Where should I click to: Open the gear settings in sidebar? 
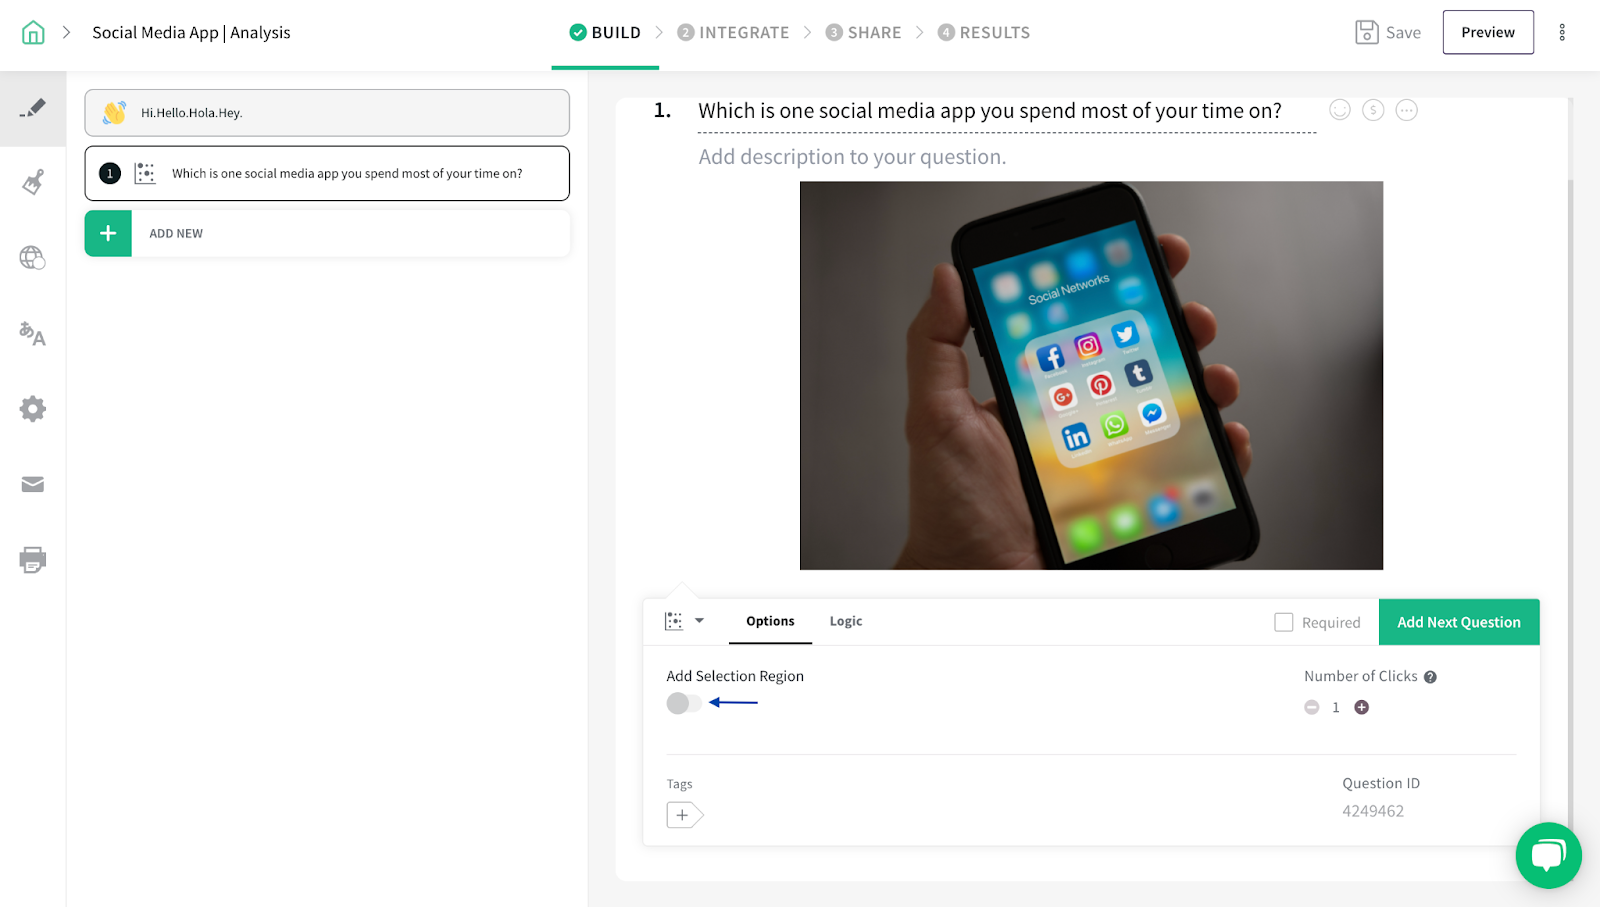[x=33, y=409]
